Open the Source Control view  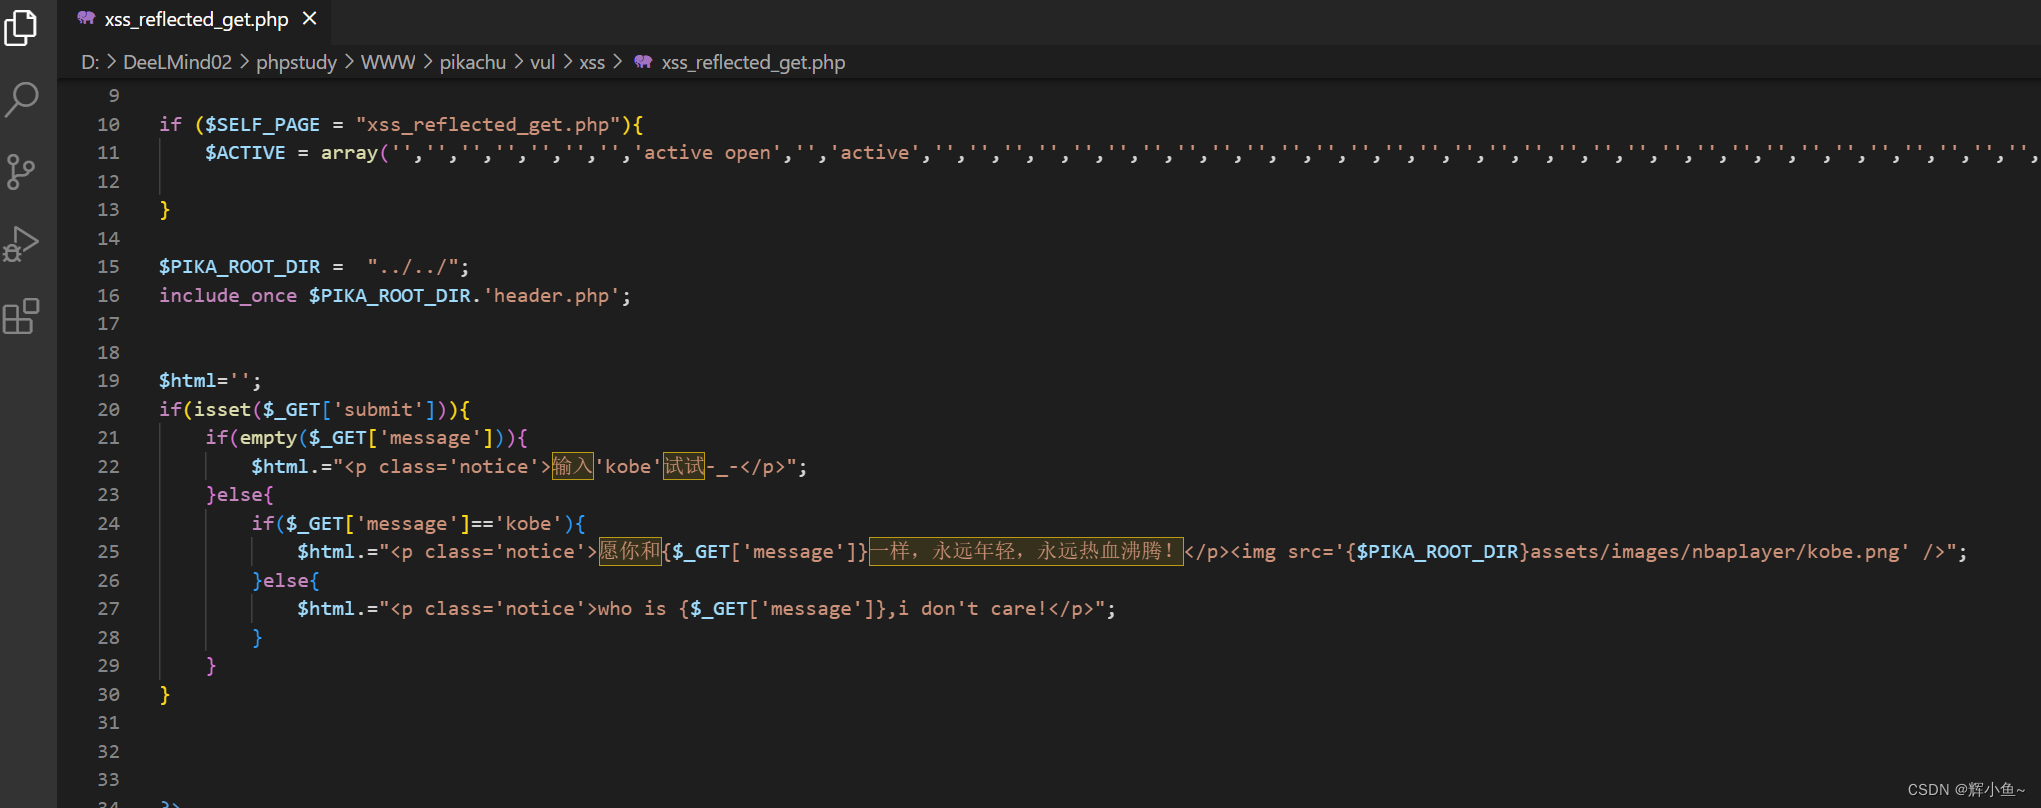21,172
